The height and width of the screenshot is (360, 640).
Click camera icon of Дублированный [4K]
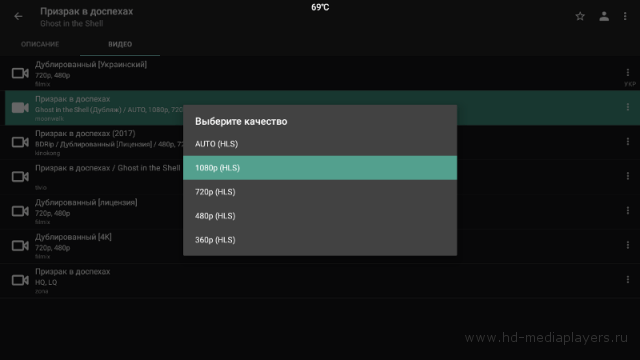pyautogui.click(x=20, y=246)
